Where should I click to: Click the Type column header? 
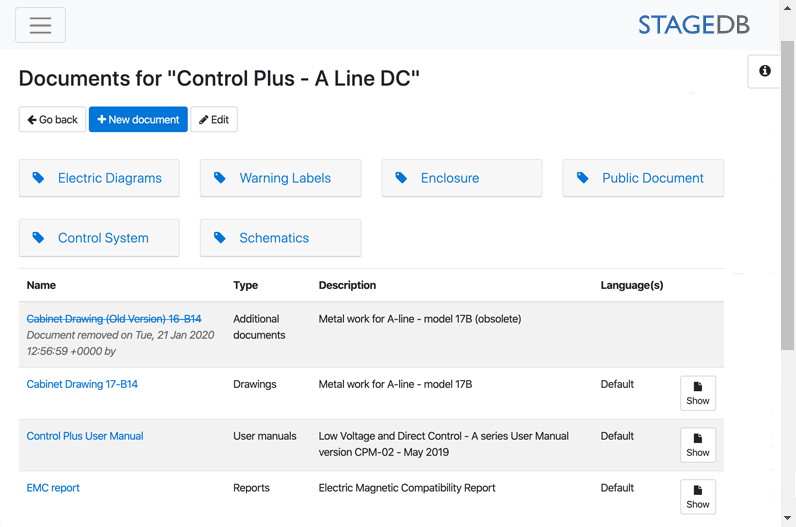(x=246, y=285)
